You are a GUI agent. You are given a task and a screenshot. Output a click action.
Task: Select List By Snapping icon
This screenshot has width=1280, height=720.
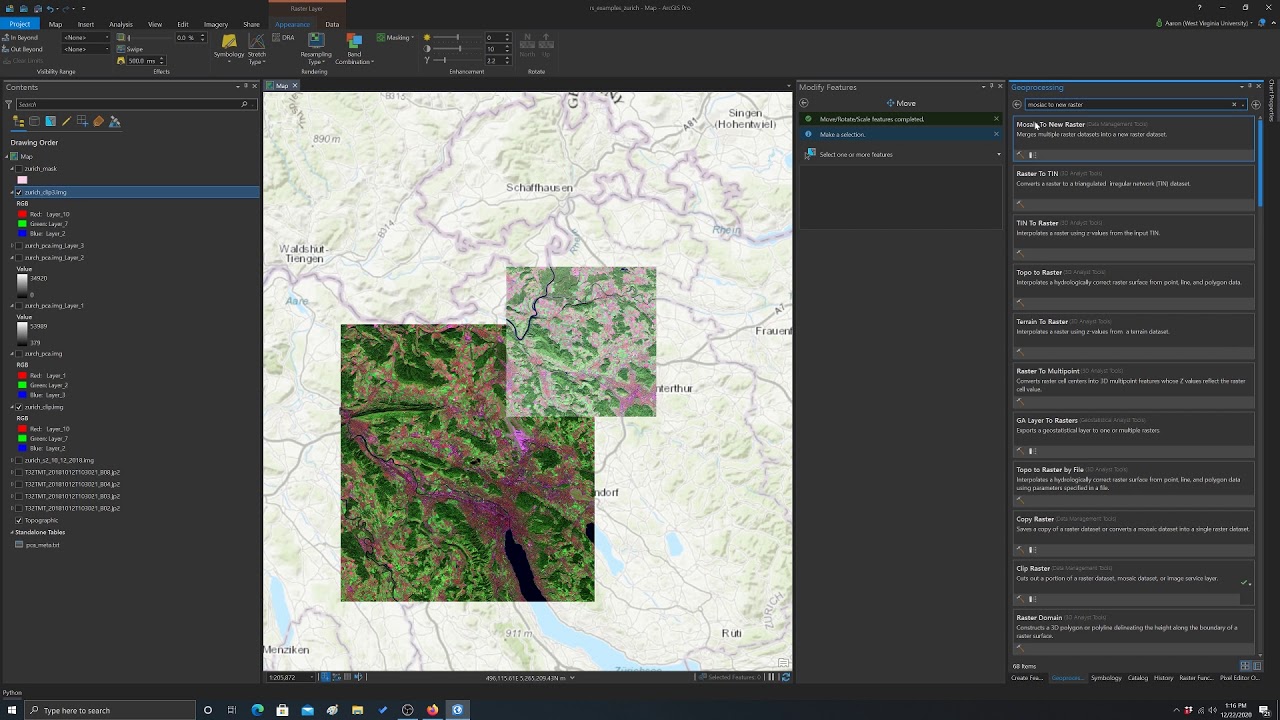click(x=82, y=122)
